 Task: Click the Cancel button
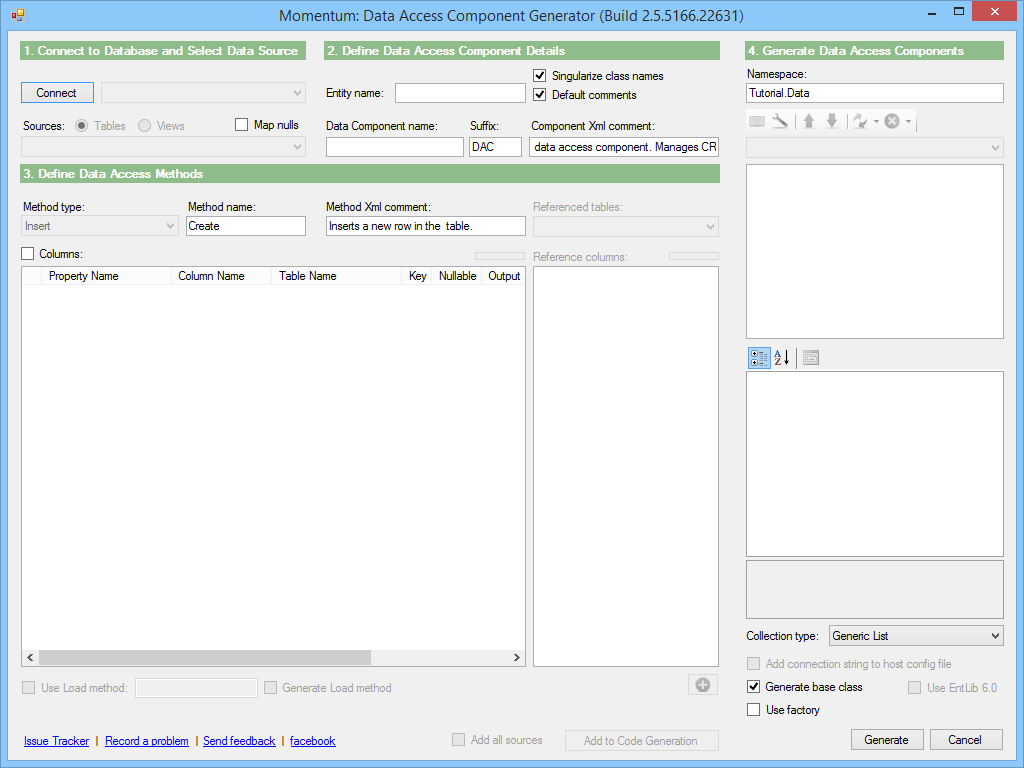pyautogui.click(x=966, y=740)
